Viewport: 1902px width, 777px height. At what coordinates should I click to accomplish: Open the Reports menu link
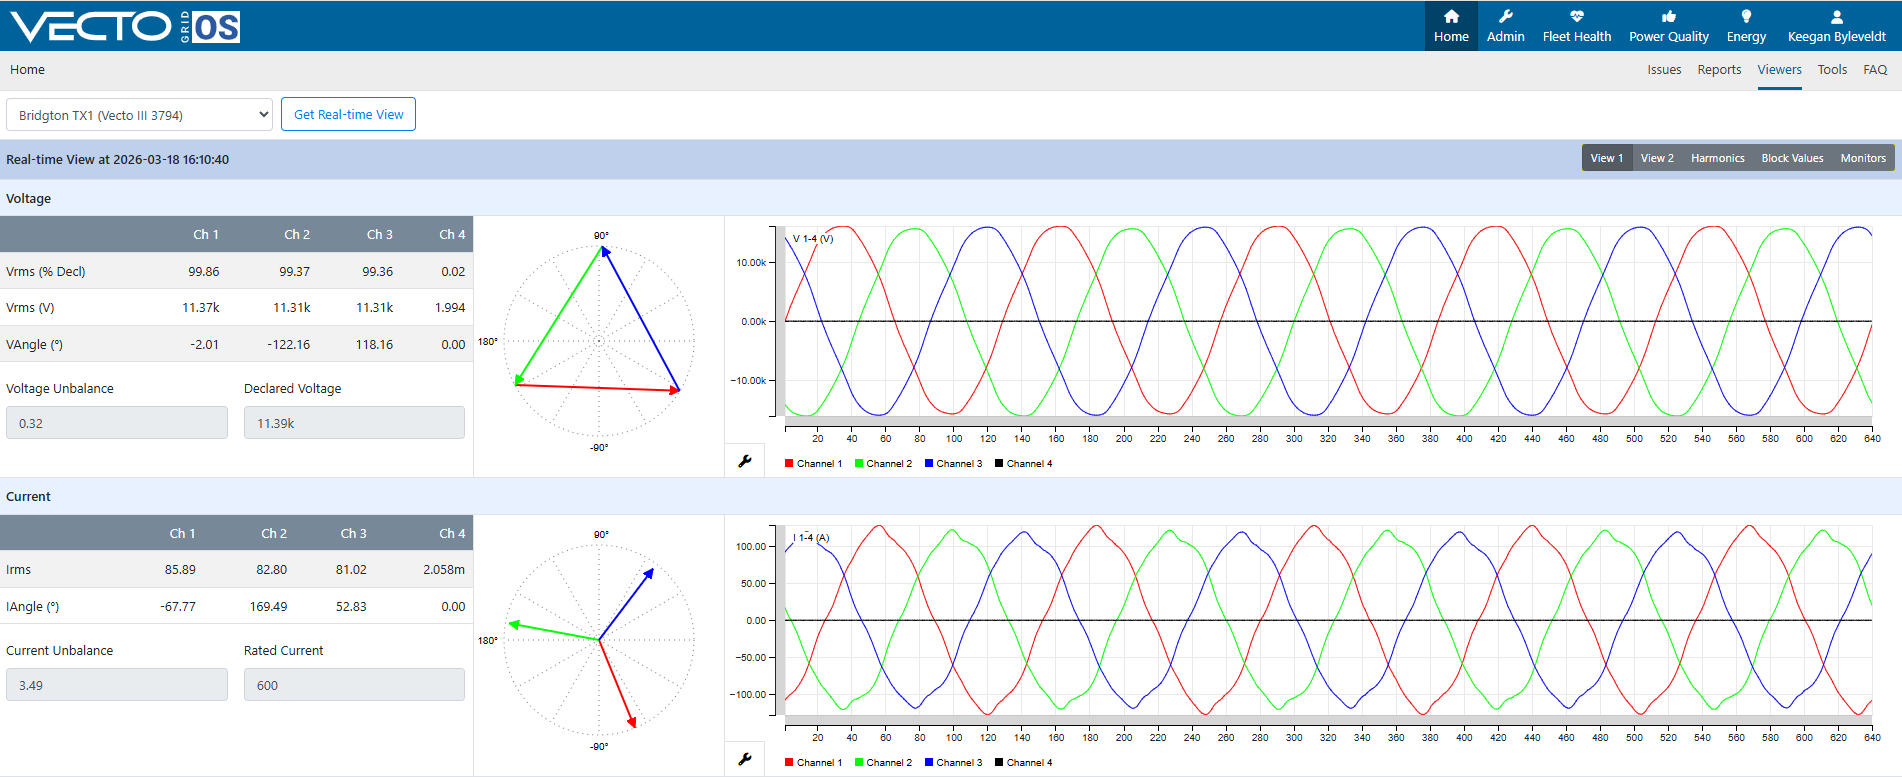pos(1719,70)
